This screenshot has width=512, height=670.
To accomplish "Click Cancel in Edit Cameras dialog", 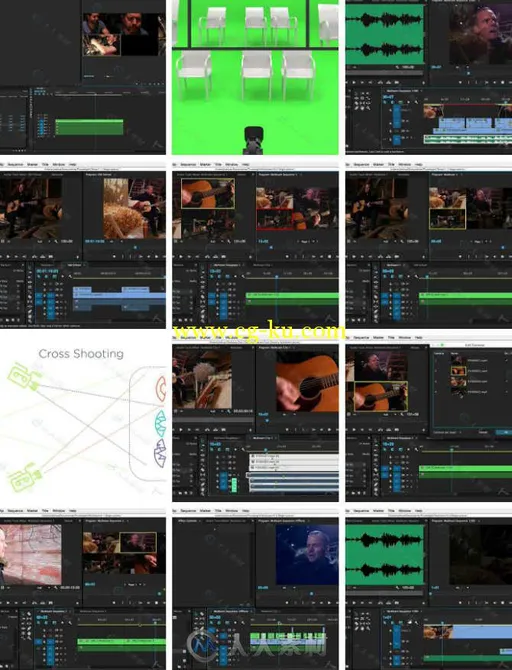I will tap(483, 432).
